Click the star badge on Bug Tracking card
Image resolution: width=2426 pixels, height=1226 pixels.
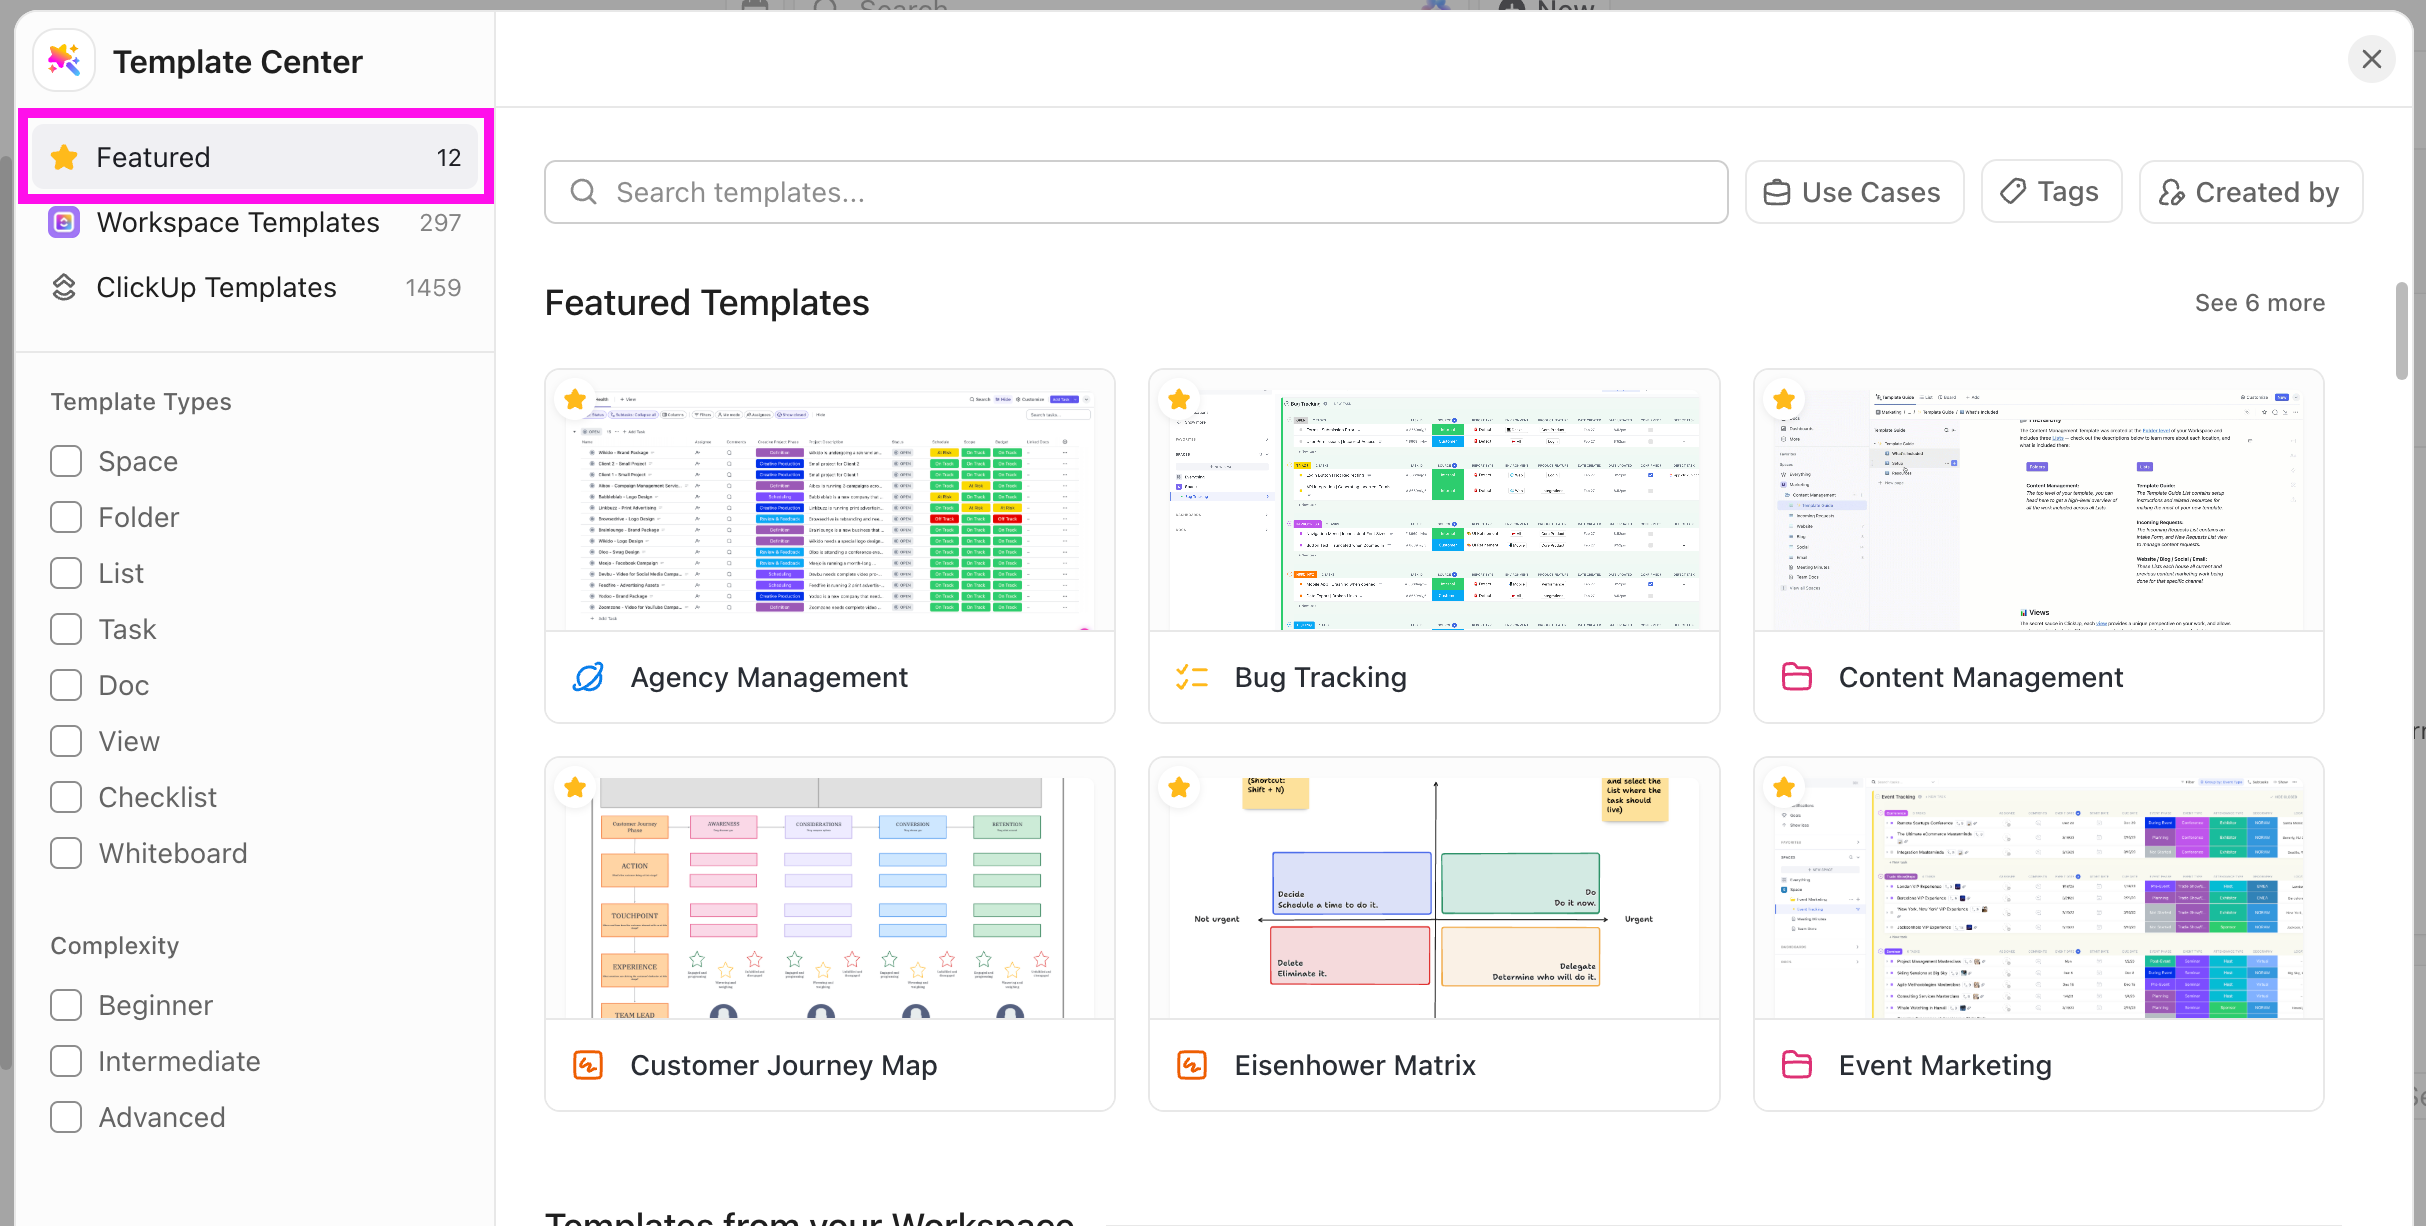click(x=1179, y=399)
